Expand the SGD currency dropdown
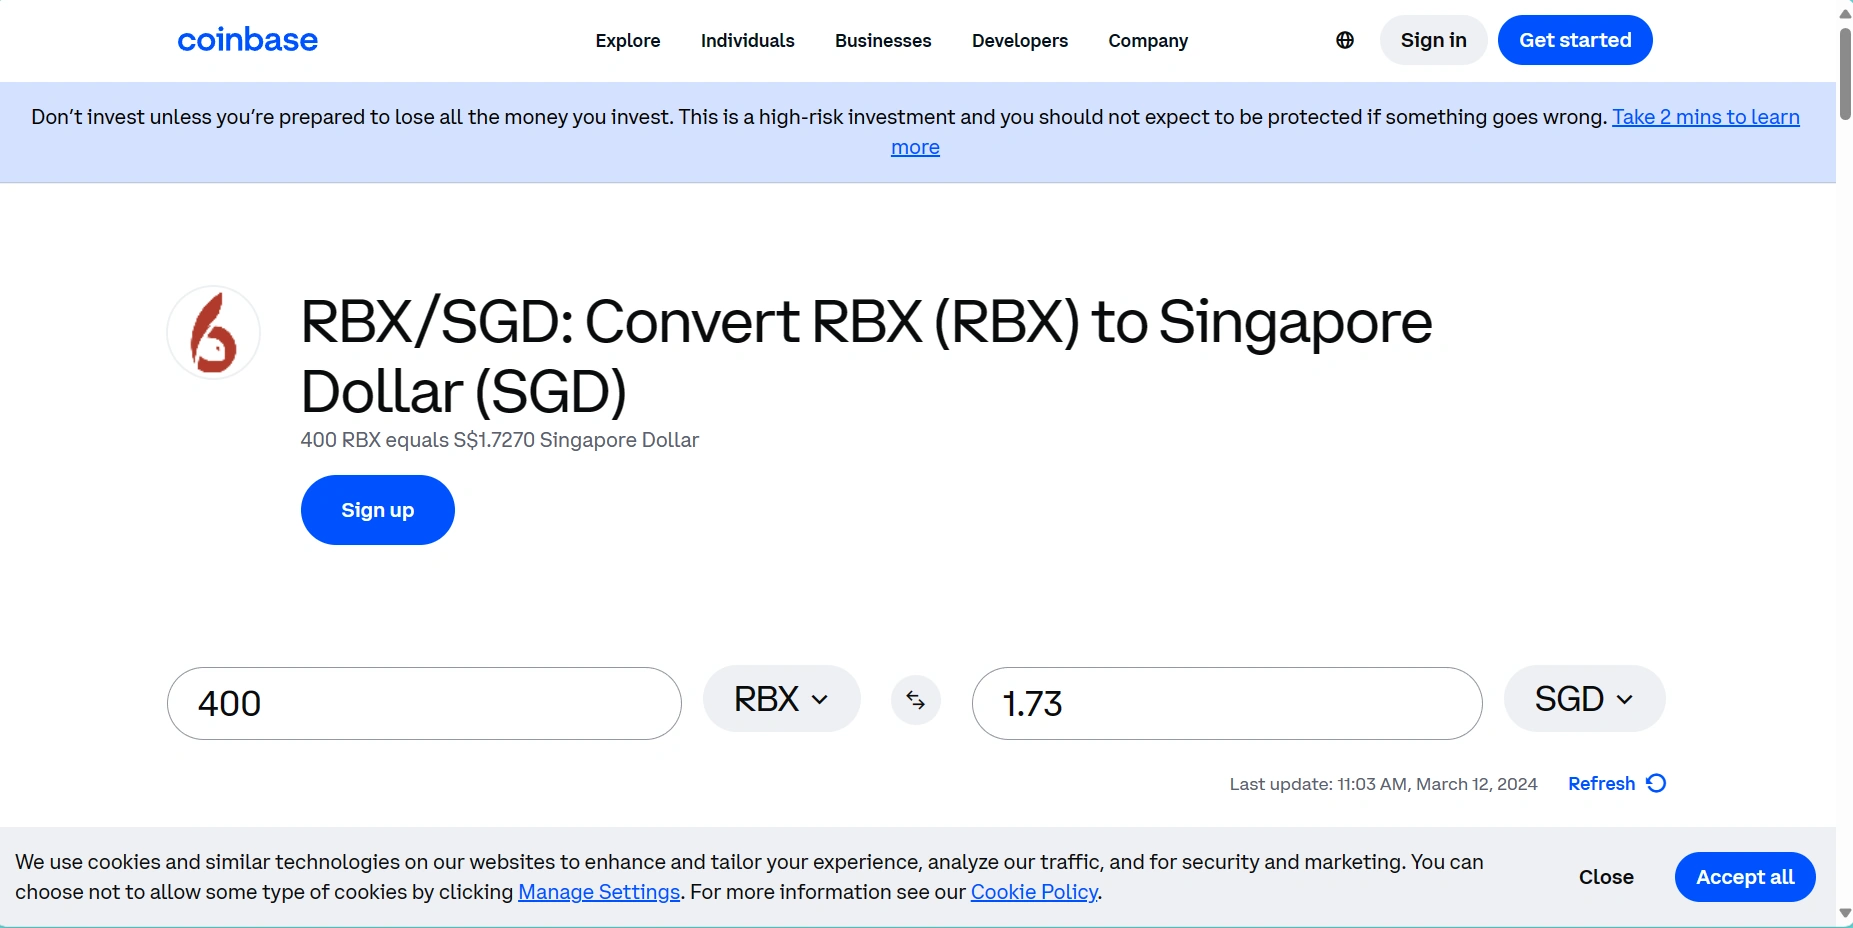This screenshot has height=928, width=1853. pos(1583,698)
